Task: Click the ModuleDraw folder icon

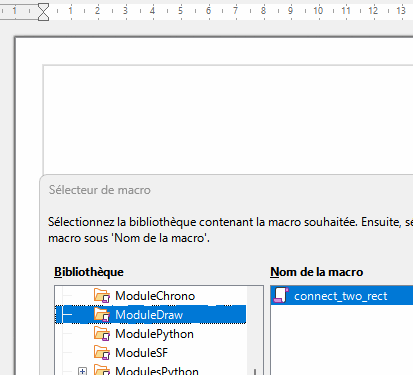Action: (x=102, y=315)
